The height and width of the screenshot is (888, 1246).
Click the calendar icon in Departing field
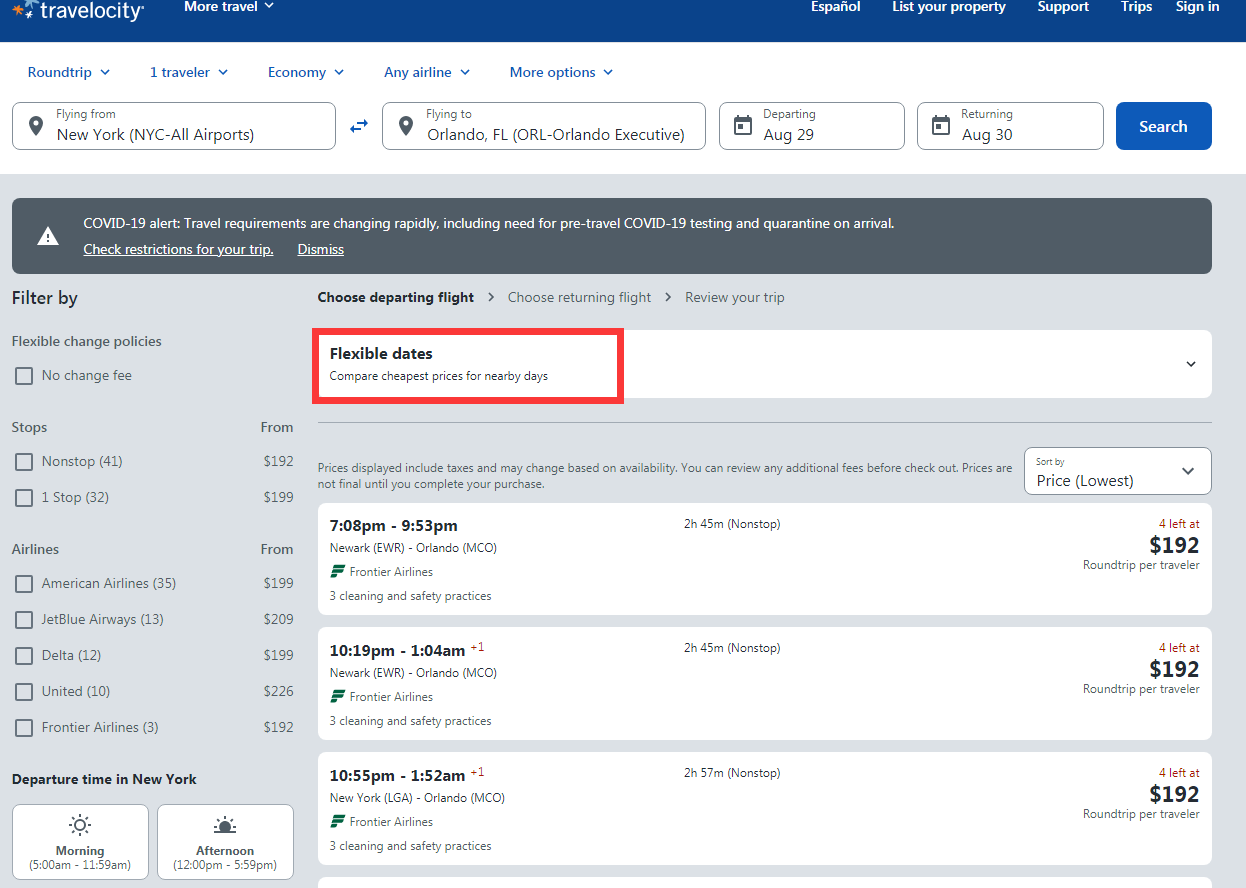(x=743, y=126)
